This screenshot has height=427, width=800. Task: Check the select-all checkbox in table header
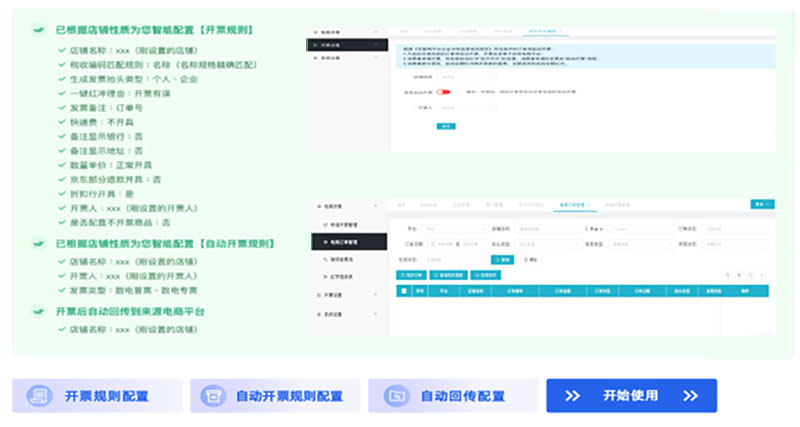(x=404, y=291)
